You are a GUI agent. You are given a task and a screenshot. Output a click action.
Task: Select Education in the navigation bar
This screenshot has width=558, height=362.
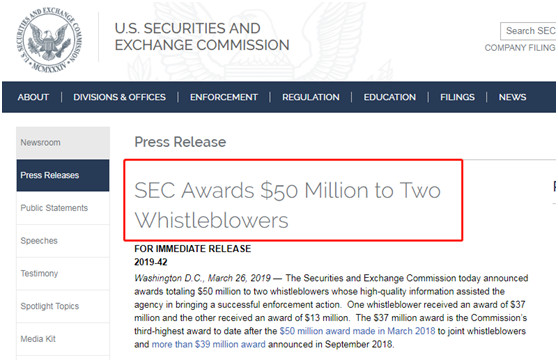pos(389,97)
